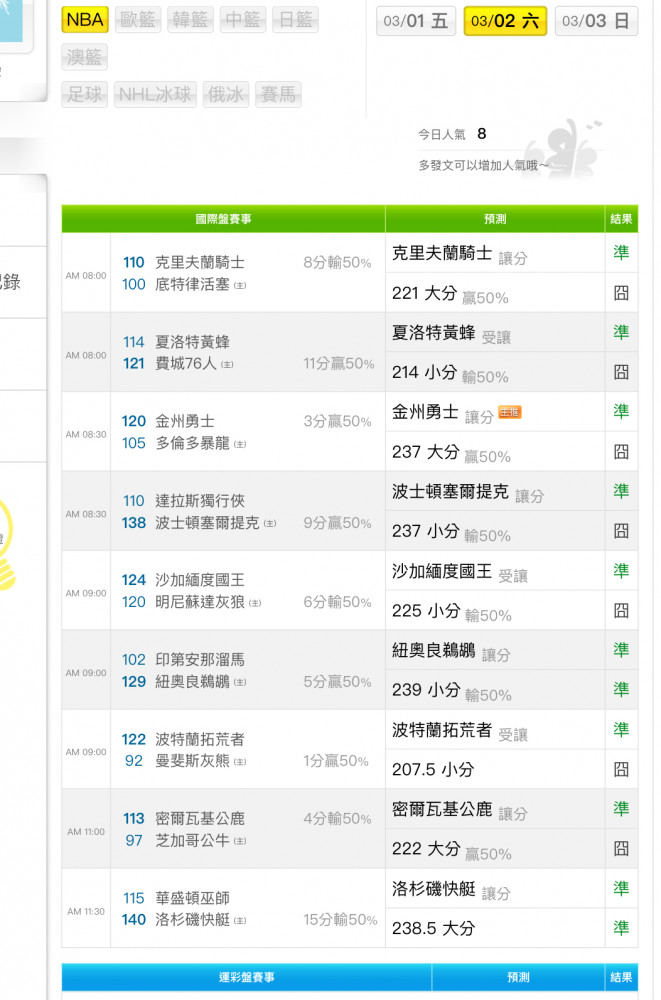Click team 印第安那溜馬

click(x=200, y=659)
